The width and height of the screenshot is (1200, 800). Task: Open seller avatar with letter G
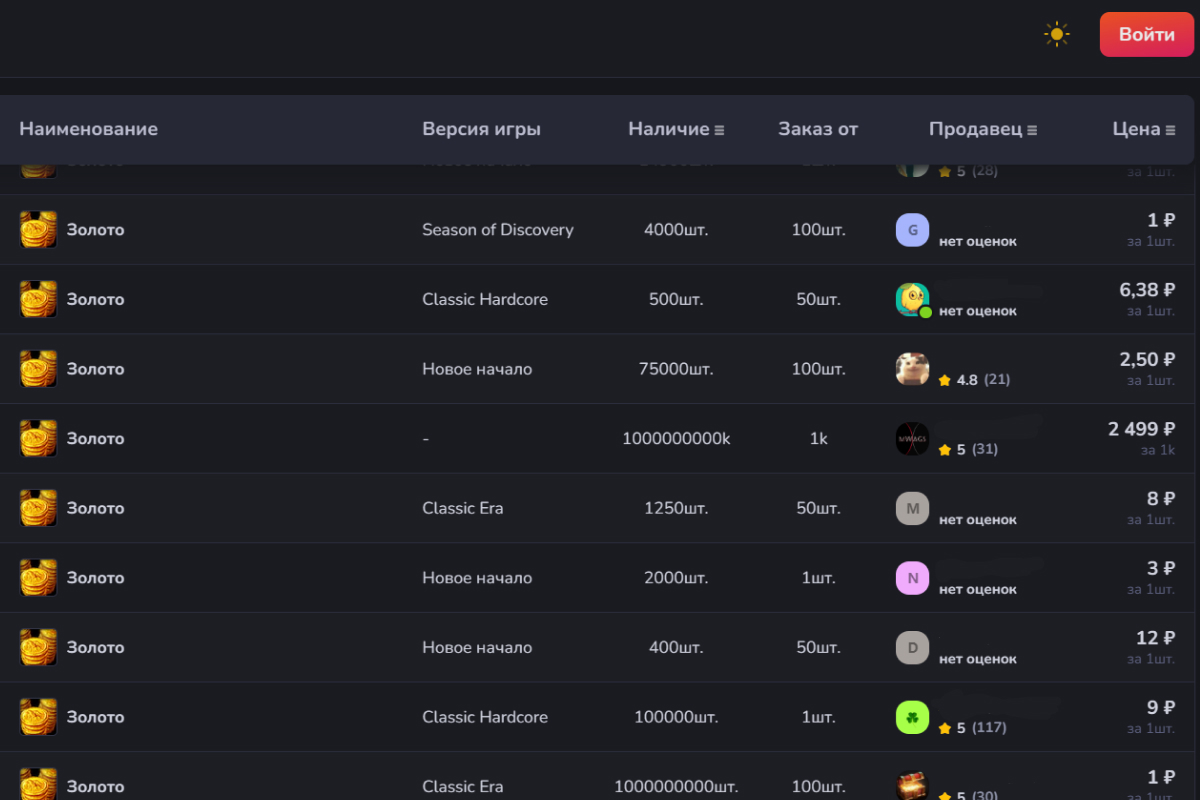pos(912,230)
